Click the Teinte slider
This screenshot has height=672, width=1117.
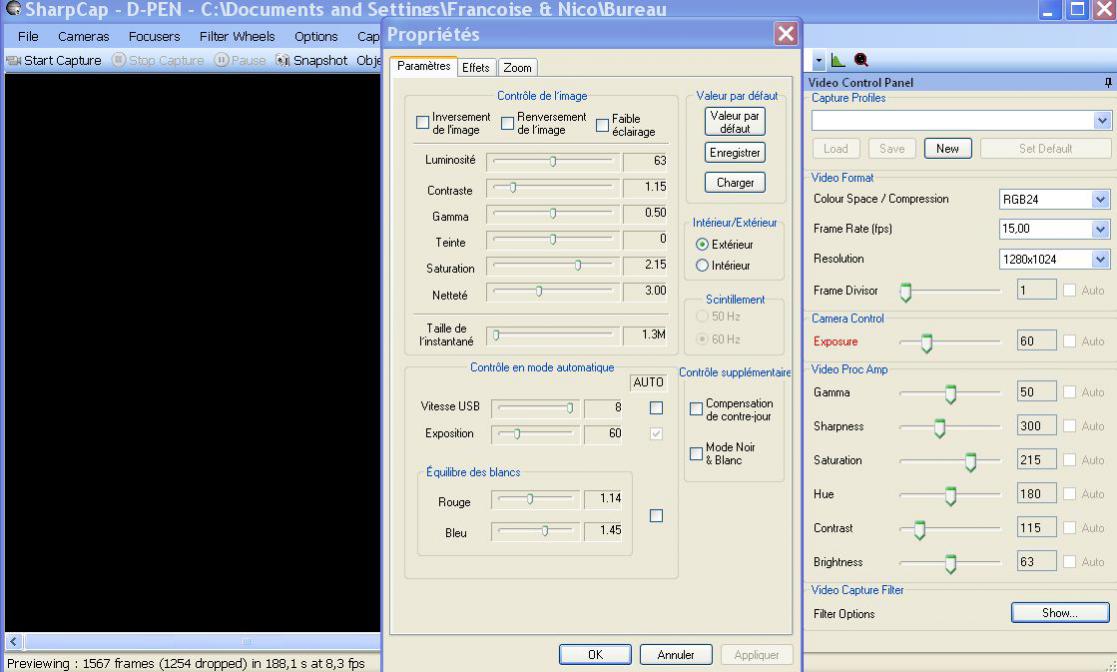click(553, 240)
